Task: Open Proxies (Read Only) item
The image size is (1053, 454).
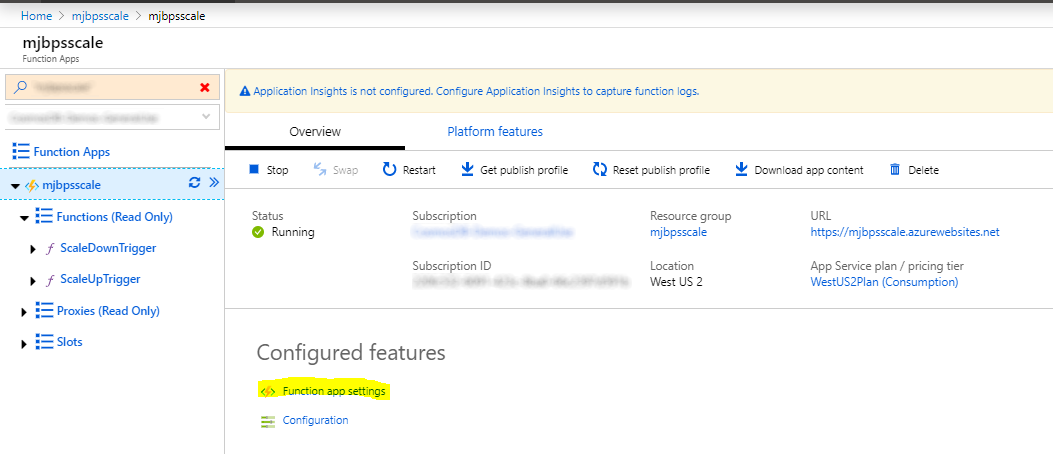Action: click(108, 311)
